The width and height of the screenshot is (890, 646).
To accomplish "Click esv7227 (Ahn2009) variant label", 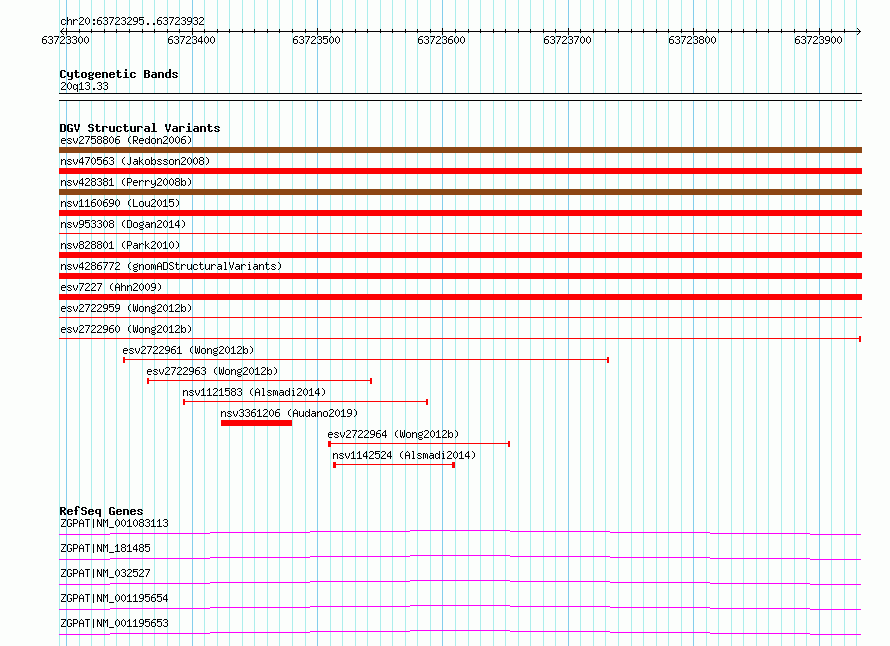I will pyautogui.click(x=111, y=287).
